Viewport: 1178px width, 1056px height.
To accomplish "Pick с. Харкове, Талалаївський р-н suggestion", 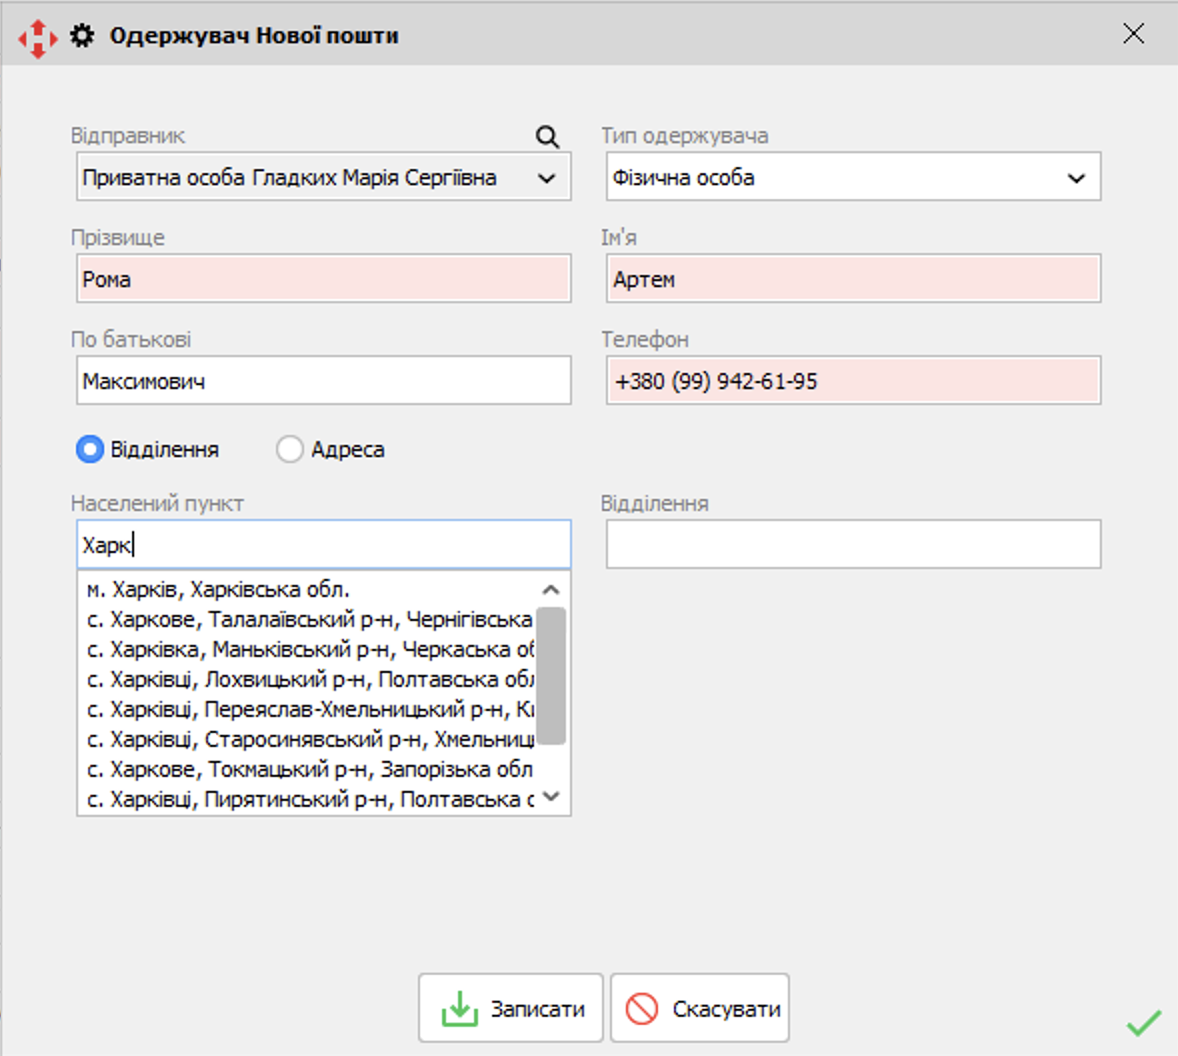I will (310, 620).
